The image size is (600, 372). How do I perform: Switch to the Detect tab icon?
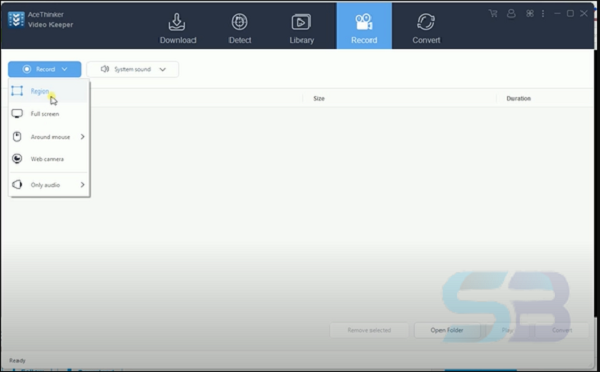(240, 22)
